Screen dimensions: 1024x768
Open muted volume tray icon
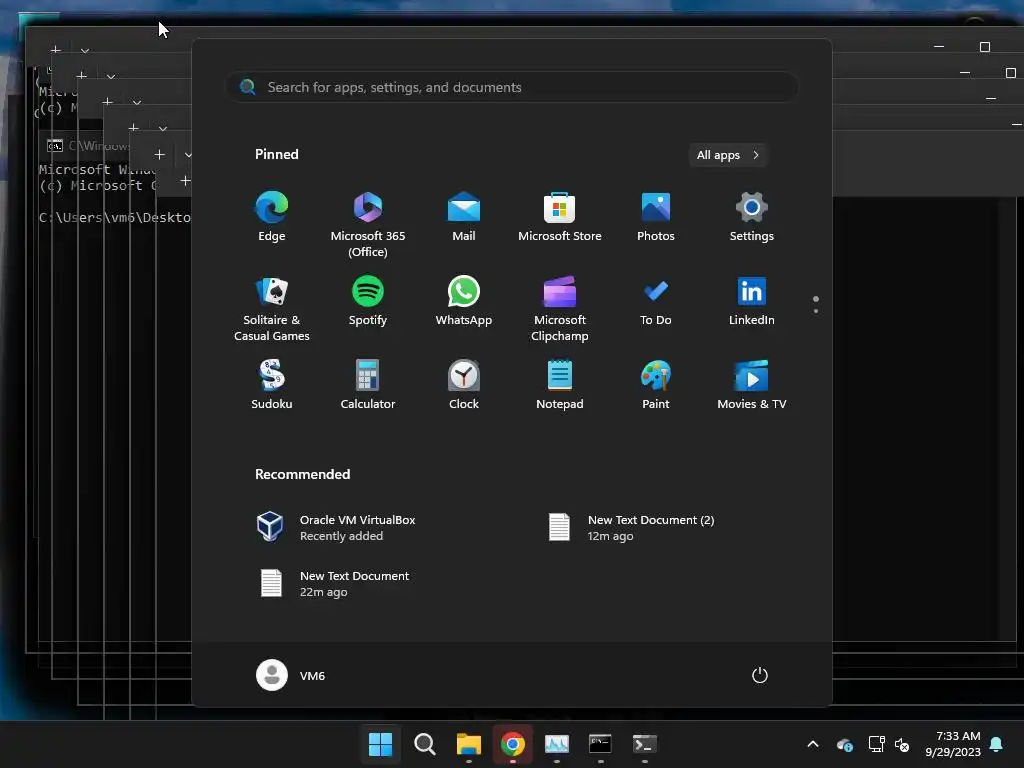(x=903, y=744)
